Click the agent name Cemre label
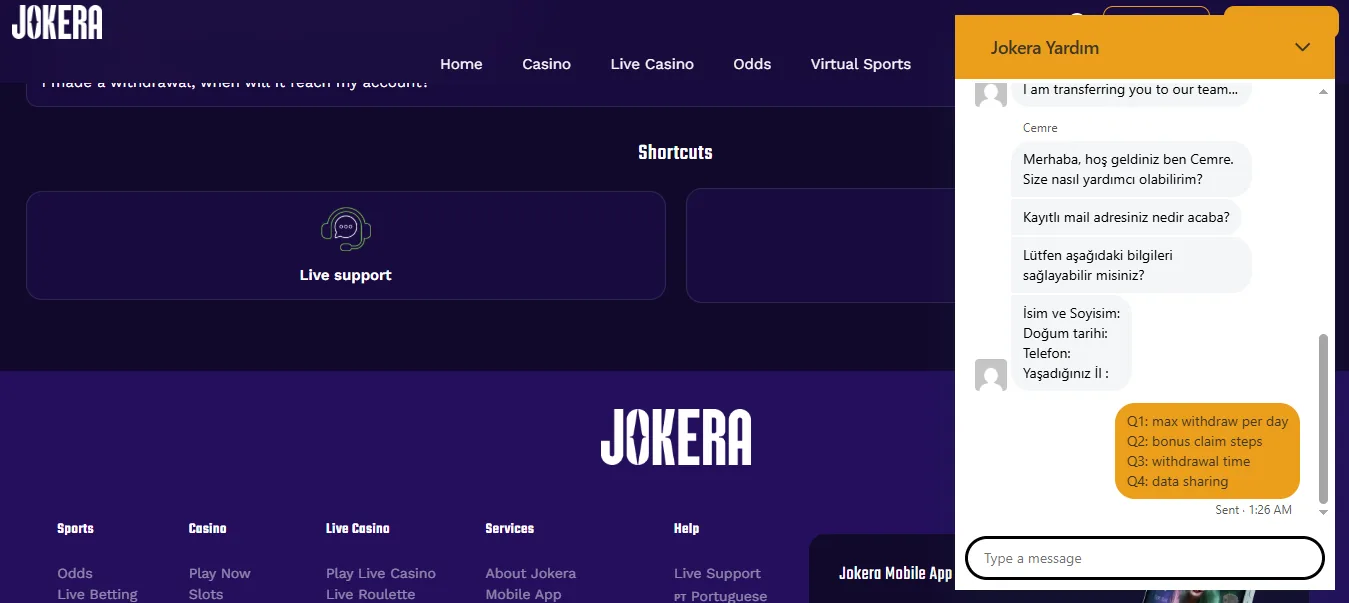This screenshot has width=1349, height=603. (1040, 128)
